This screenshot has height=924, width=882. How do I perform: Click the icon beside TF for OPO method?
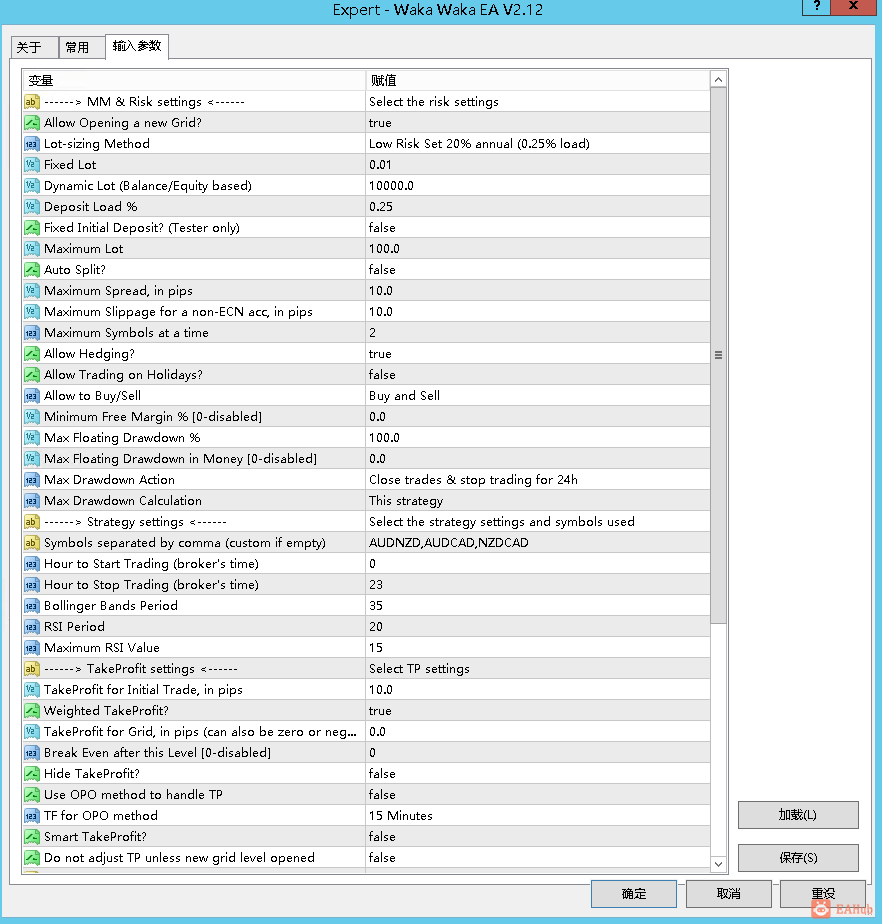pos(32,816)
